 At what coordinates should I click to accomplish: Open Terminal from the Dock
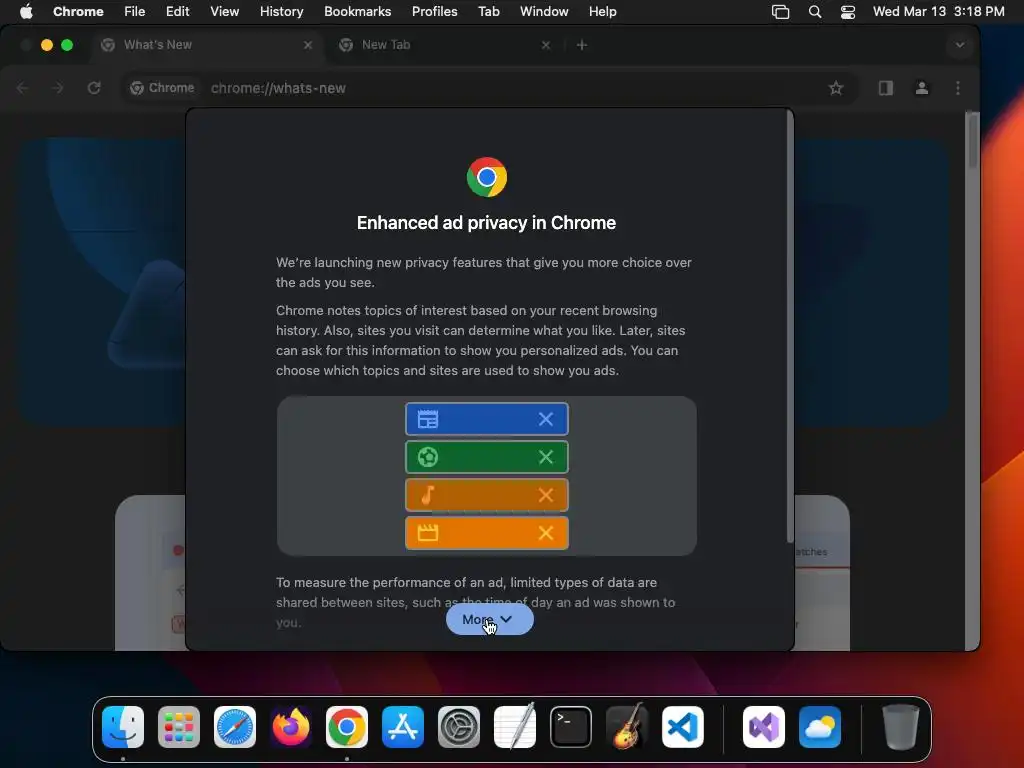[571, 727]
